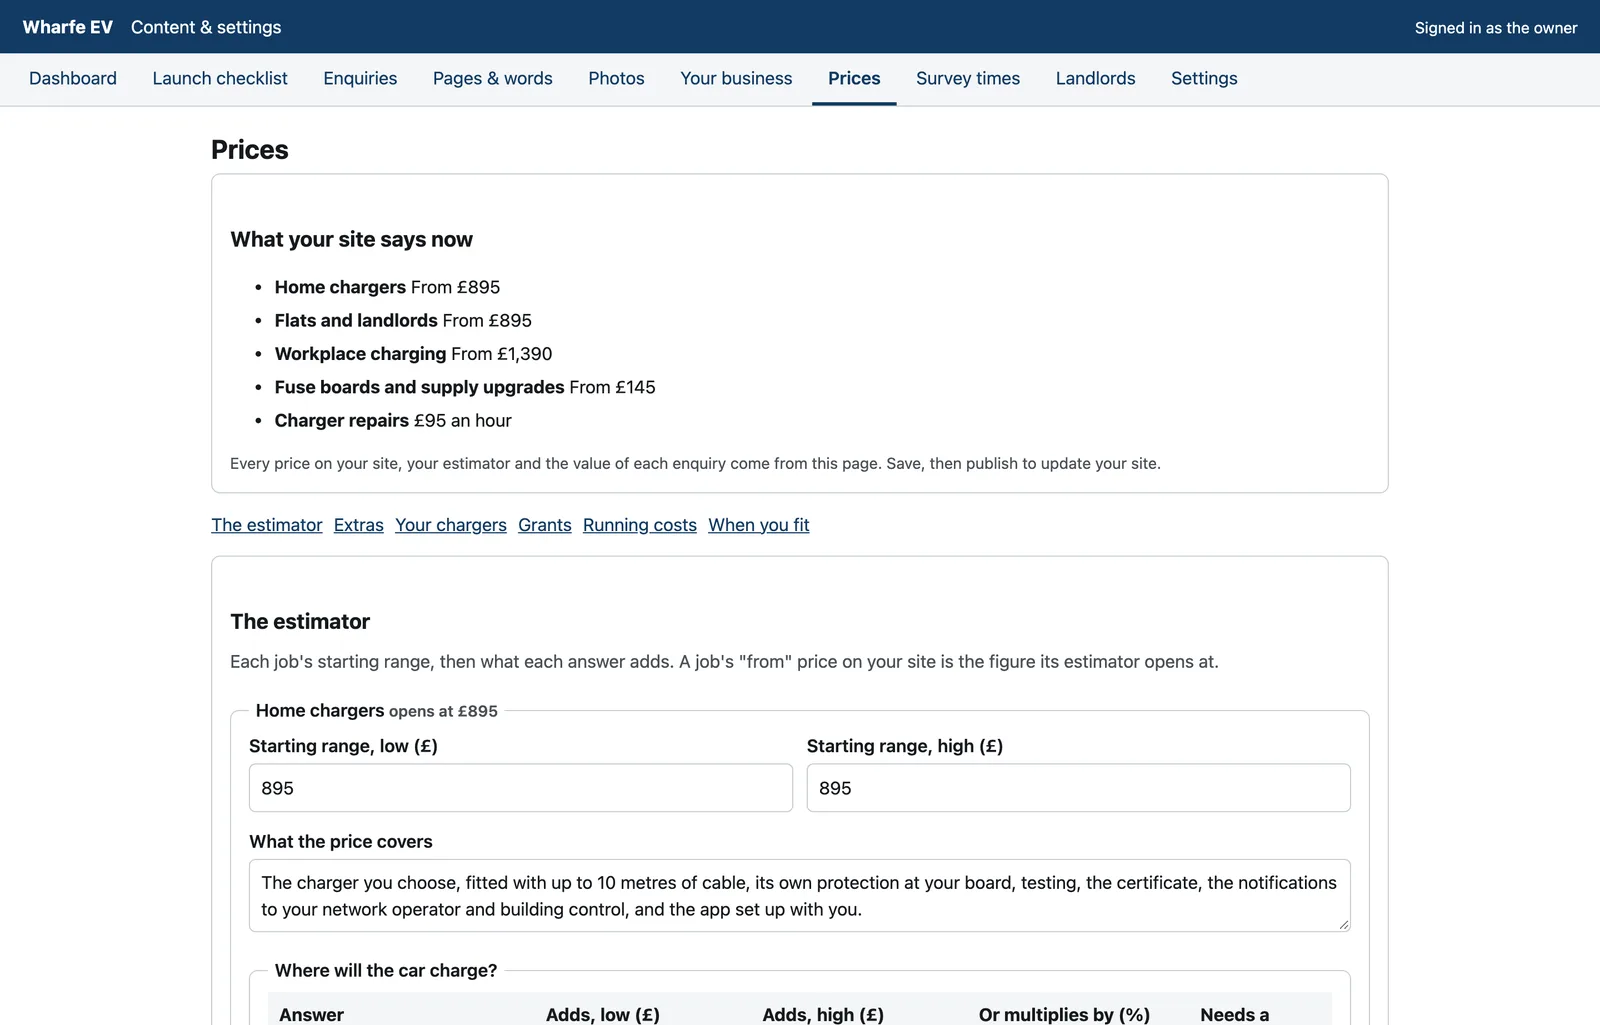This screenshot has width=1600, height=1025.
Task: Focus the Starting range, high field
Action: coord(1079,788)
